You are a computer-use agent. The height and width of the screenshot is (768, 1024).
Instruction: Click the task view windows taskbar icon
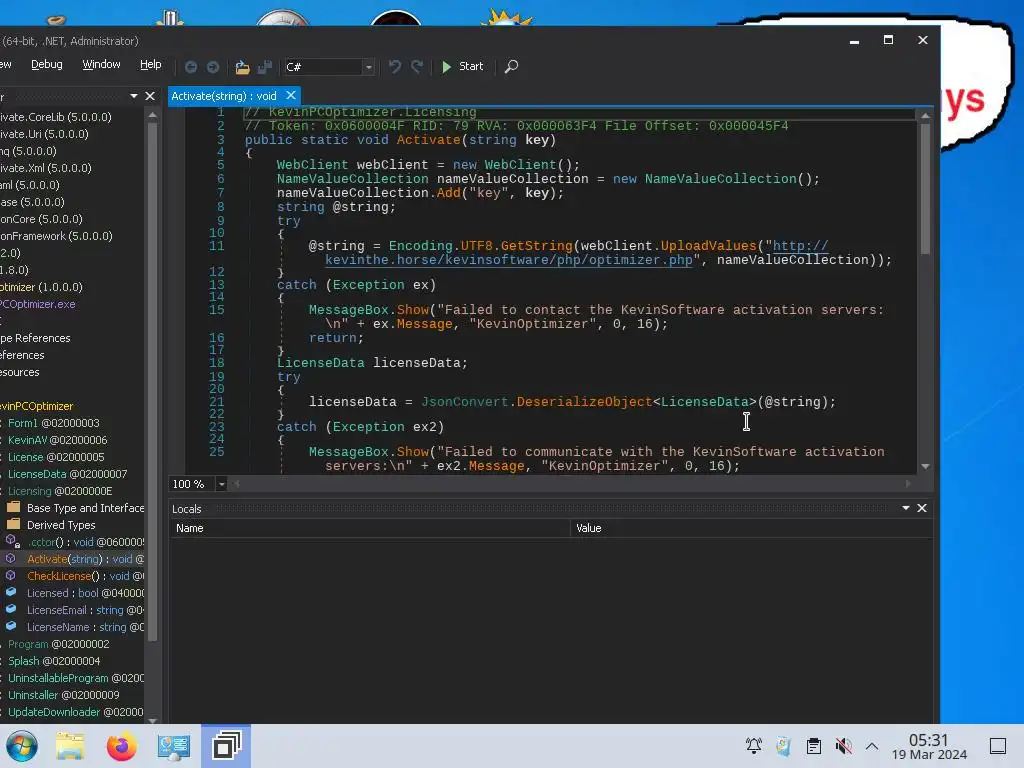tap(226, 746)
